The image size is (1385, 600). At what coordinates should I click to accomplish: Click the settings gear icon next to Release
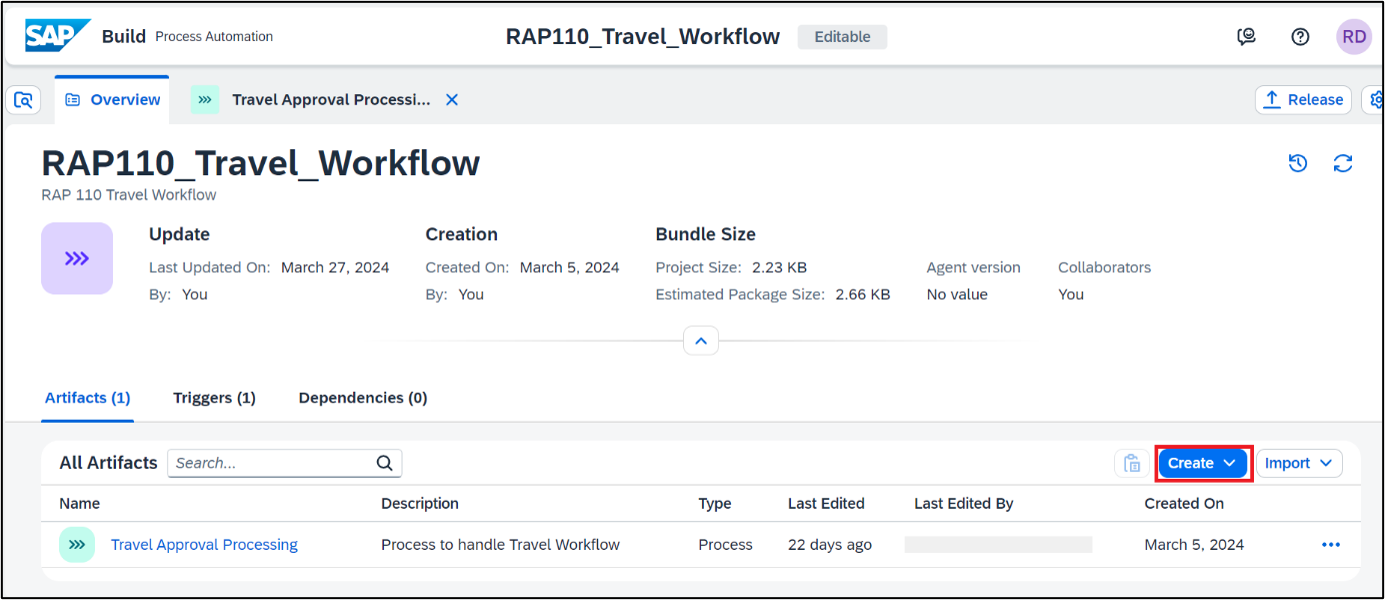pos(1376,100)
